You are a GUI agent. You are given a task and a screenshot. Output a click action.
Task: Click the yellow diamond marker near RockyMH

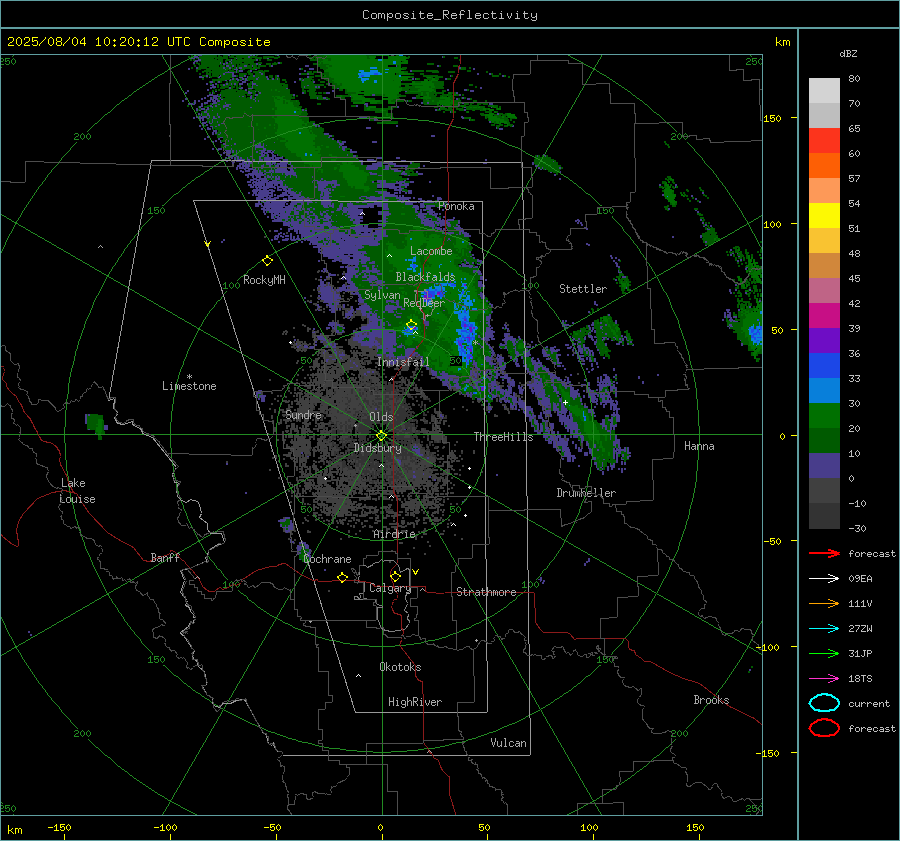pos(267,261)
